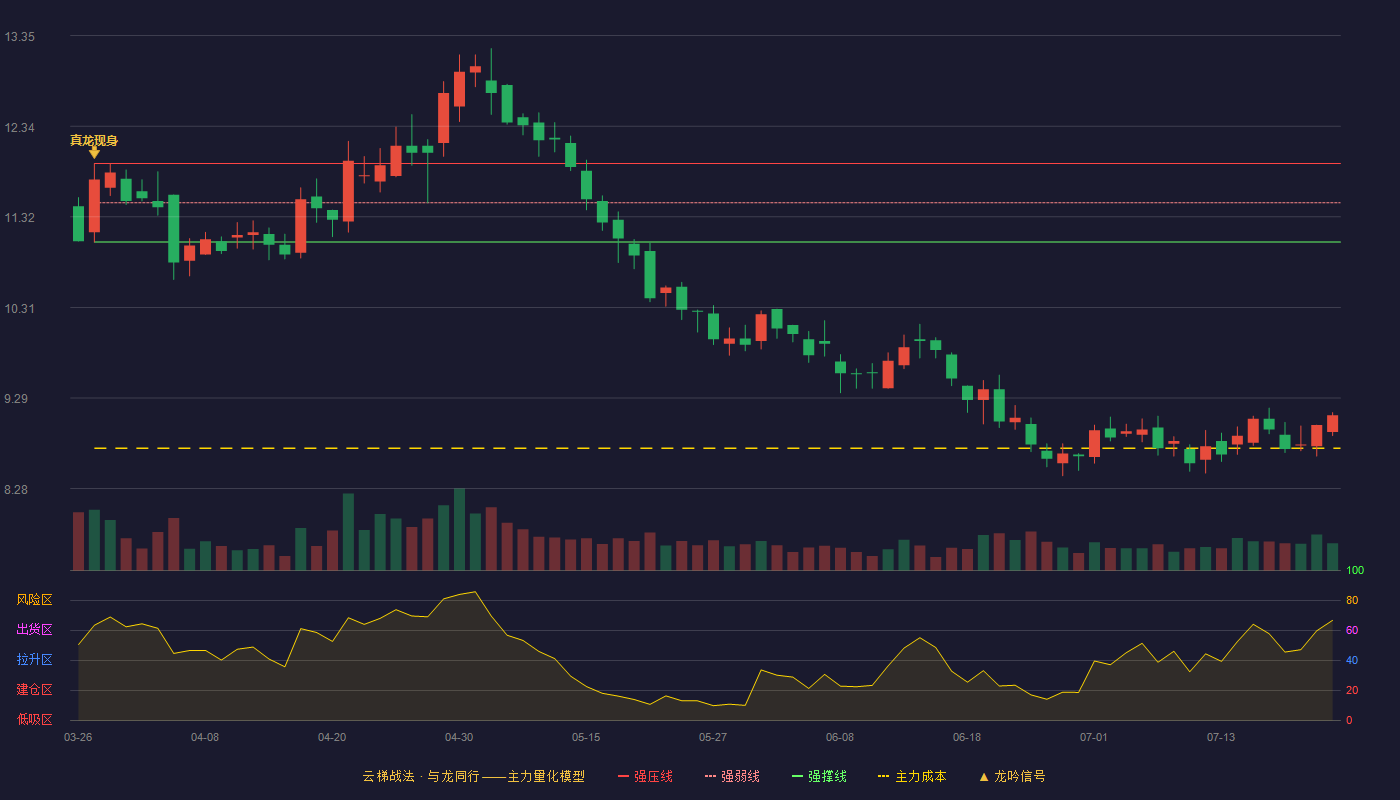1400x800 pixels.
Task: Click the 04-30 date label
Action: point(459,737)
